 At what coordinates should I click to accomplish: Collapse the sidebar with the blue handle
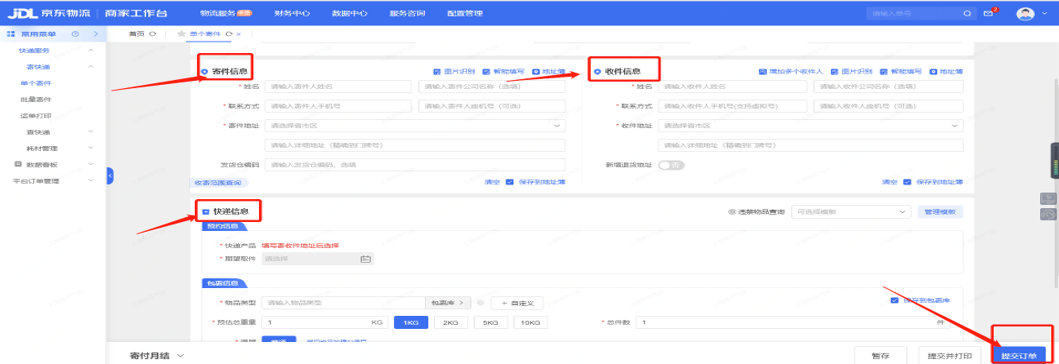110,176
